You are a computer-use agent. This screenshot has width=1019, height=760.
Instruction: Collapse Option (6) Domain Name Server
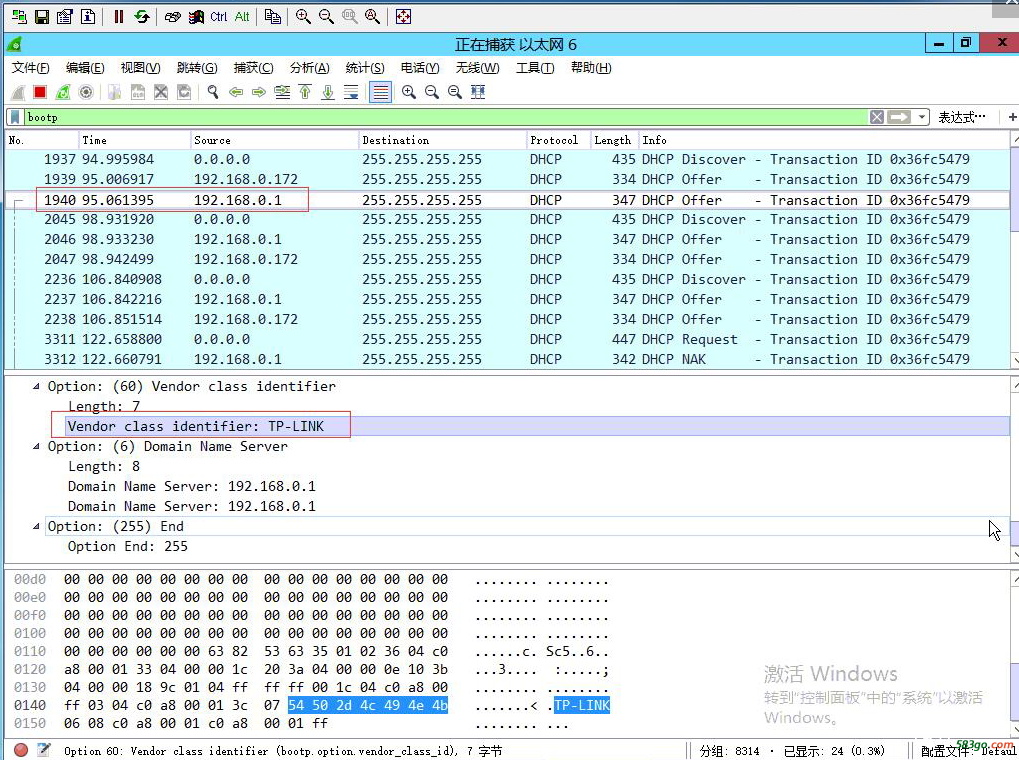point(36,446)
